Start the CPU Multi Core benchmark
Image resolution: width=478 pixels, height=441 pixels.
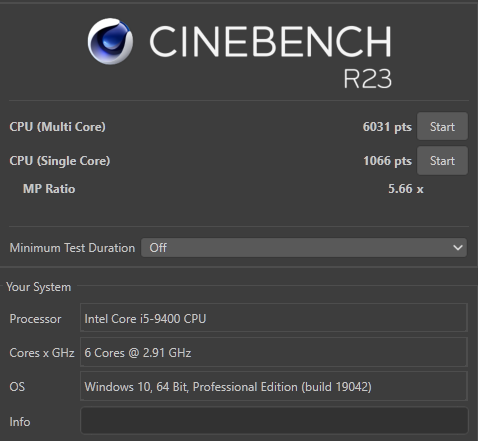(x=442, y=126)
